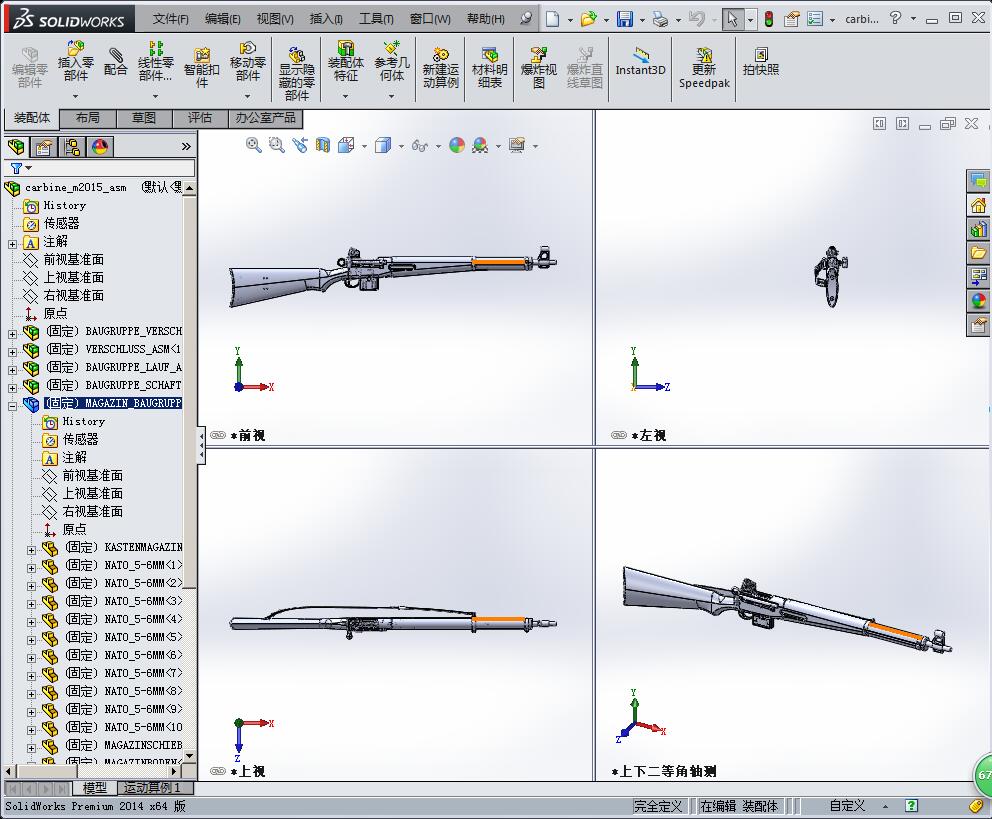Viewport: 992px width, 819px height.
Task: Select the 移动零部件 Move Component tool
Action: pos(247,61)
